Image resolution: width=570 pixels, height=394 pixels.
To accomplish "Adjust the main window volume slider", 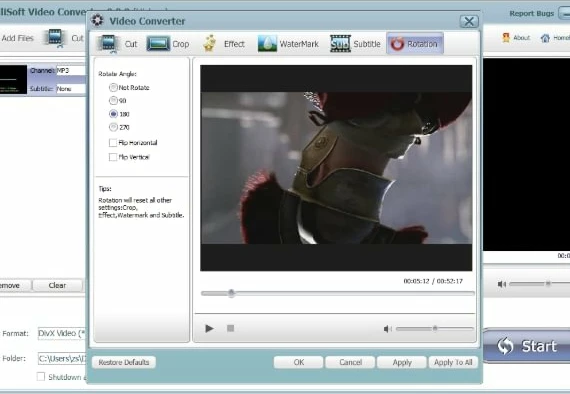I will [x=547, y=283].
